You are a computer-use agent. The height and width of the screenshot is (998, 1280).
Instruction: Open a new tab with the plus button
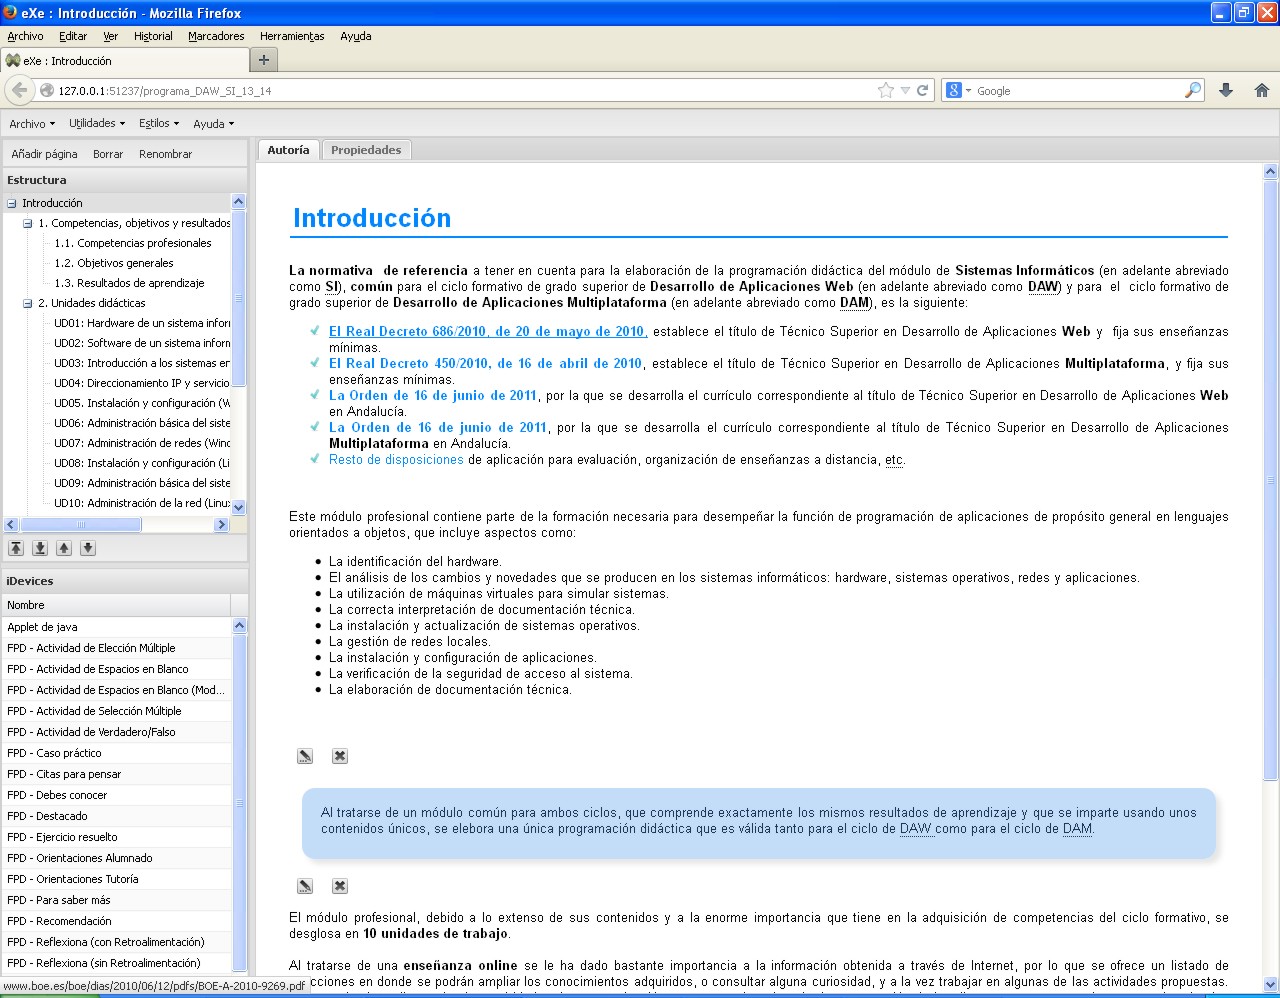pos(264,60)
